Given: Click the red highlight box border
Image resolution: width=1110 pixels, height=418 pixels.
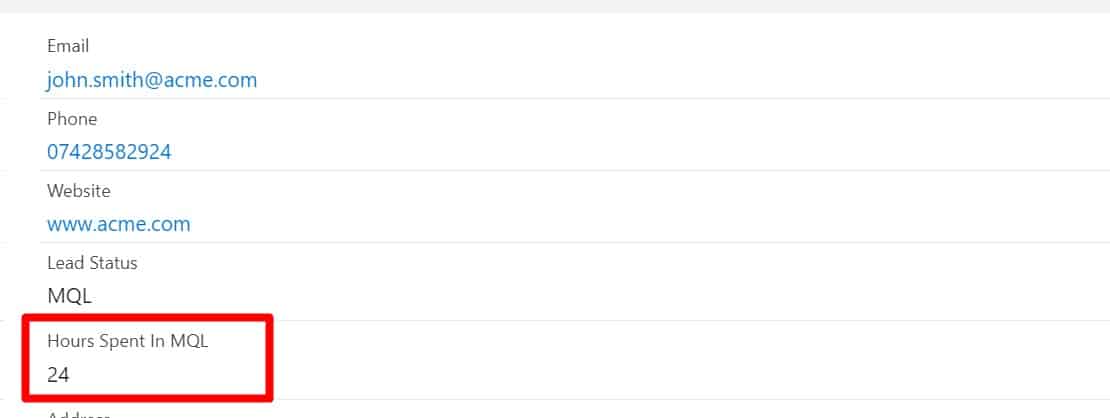Looking at the screenshot, I should 269,358.
